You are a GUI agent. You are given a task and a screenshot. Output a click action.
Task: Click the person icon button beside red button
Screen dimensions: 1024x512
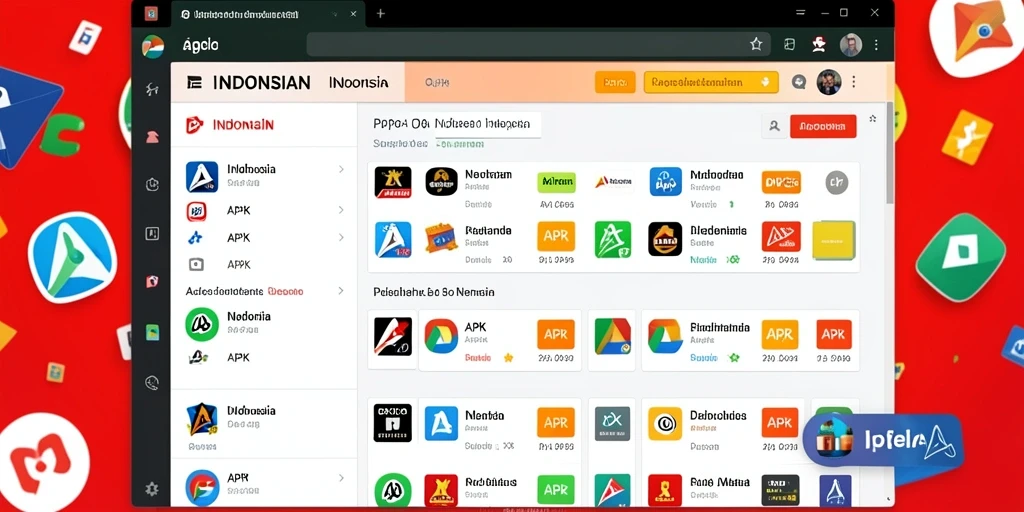pos(775,127)
